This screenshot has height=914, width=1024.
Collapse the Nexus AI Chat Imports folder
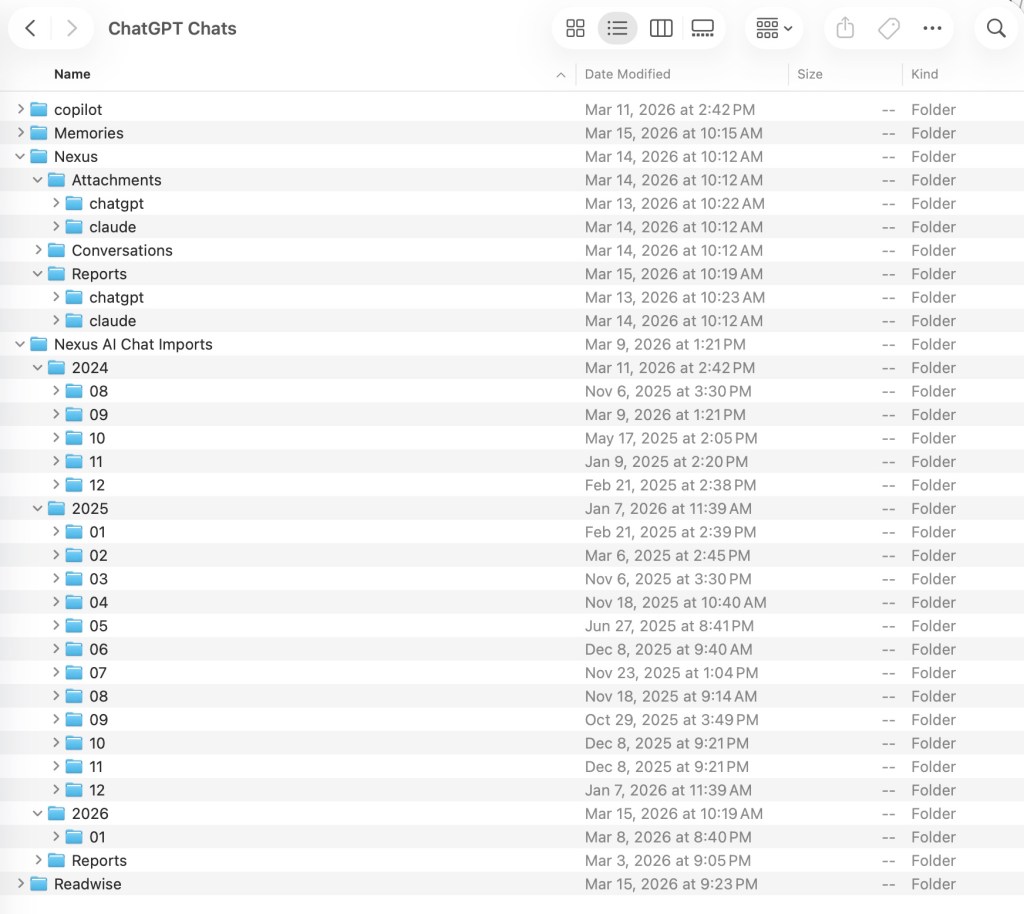tap(21, 344)
